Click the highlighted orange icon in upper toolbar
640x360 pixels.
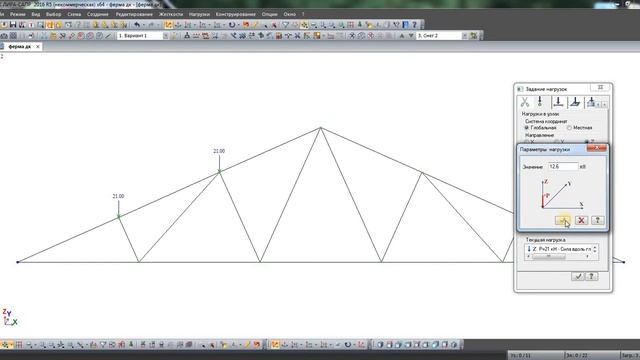click(168, 25)
